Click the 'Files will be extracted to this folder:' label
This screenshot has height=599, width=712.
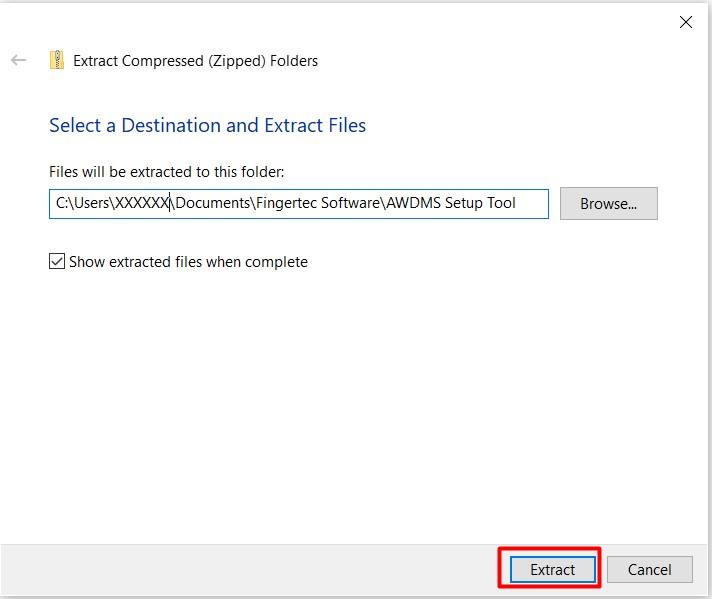167,172
